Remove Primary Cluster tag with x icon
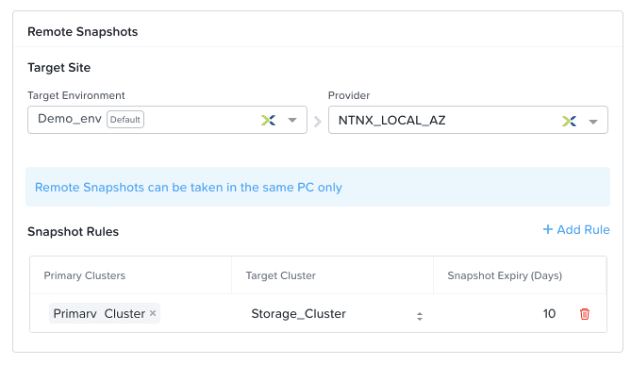Image resolution: width=632 pixels, height=366 pixels. point(153,313)
